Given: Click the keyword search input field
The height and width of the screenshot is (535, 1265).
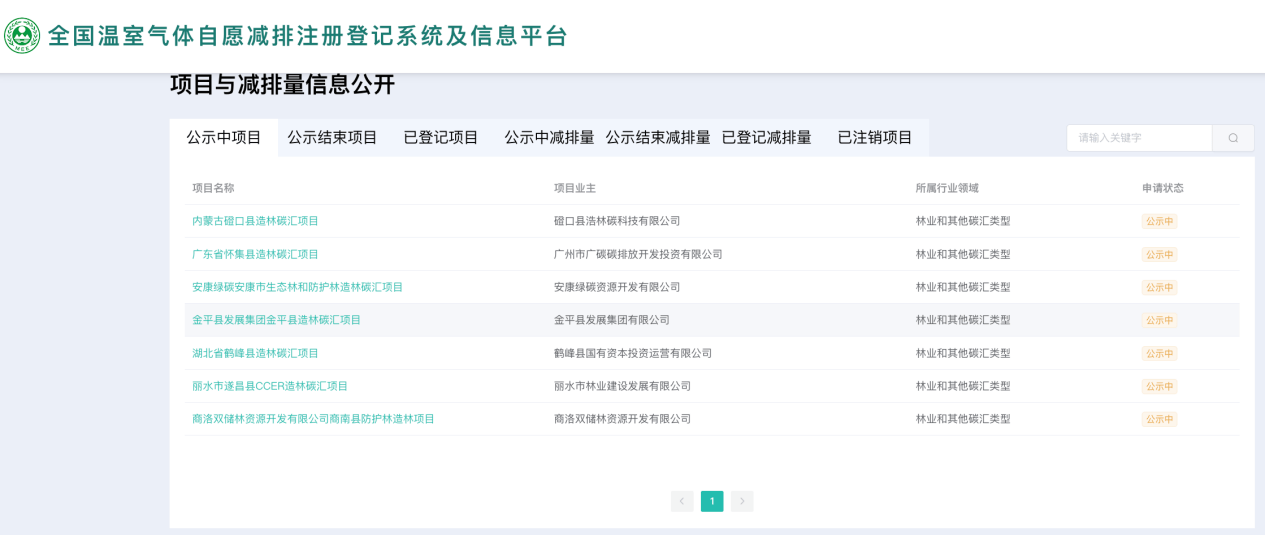Looking at the screenshot, I should (1139, 138).
